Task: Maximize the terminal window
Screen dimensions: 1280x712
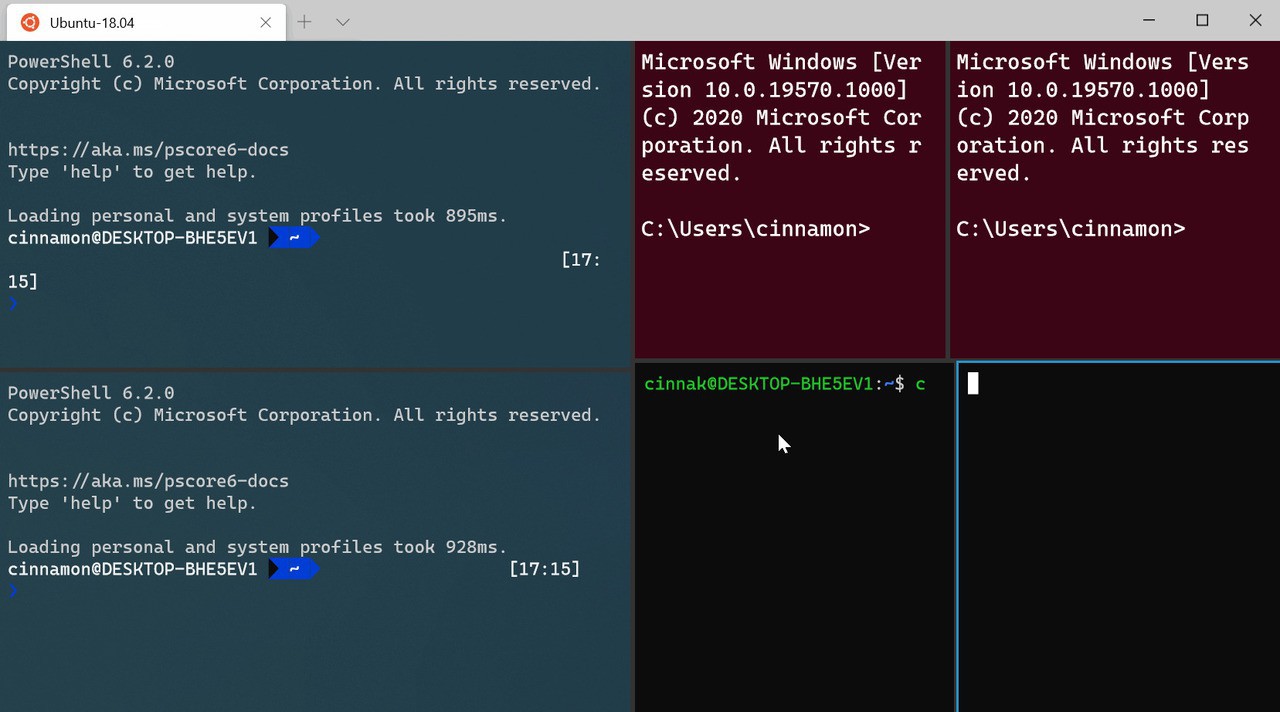Action: [x=1202, y=20]
